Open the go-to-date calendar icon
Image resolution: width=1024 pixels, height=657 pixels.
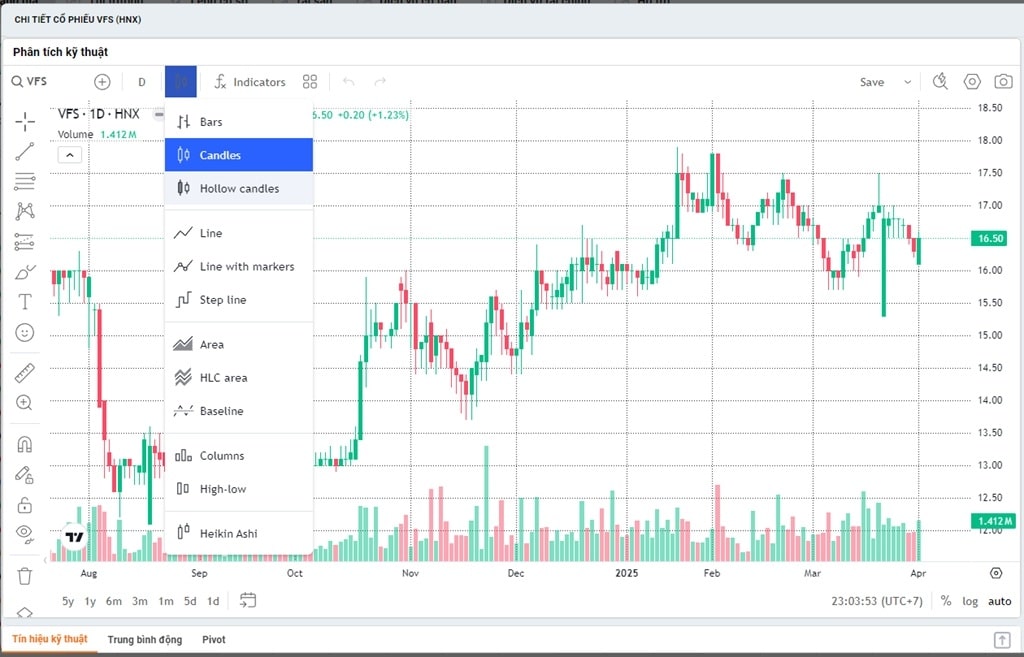248,600
